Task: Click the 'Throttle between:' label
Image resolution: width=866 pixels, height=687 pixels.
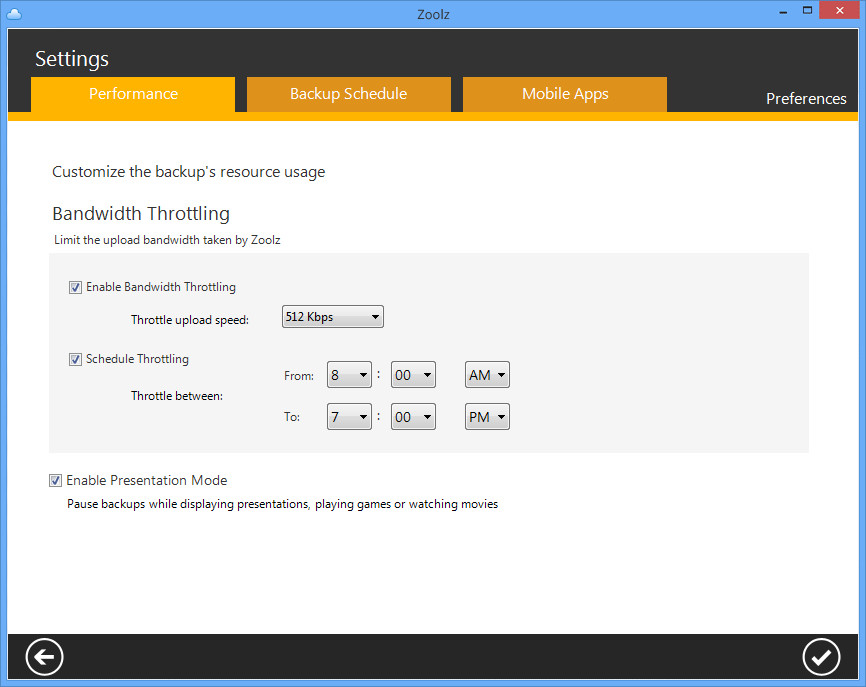Action: click(177, 396)
